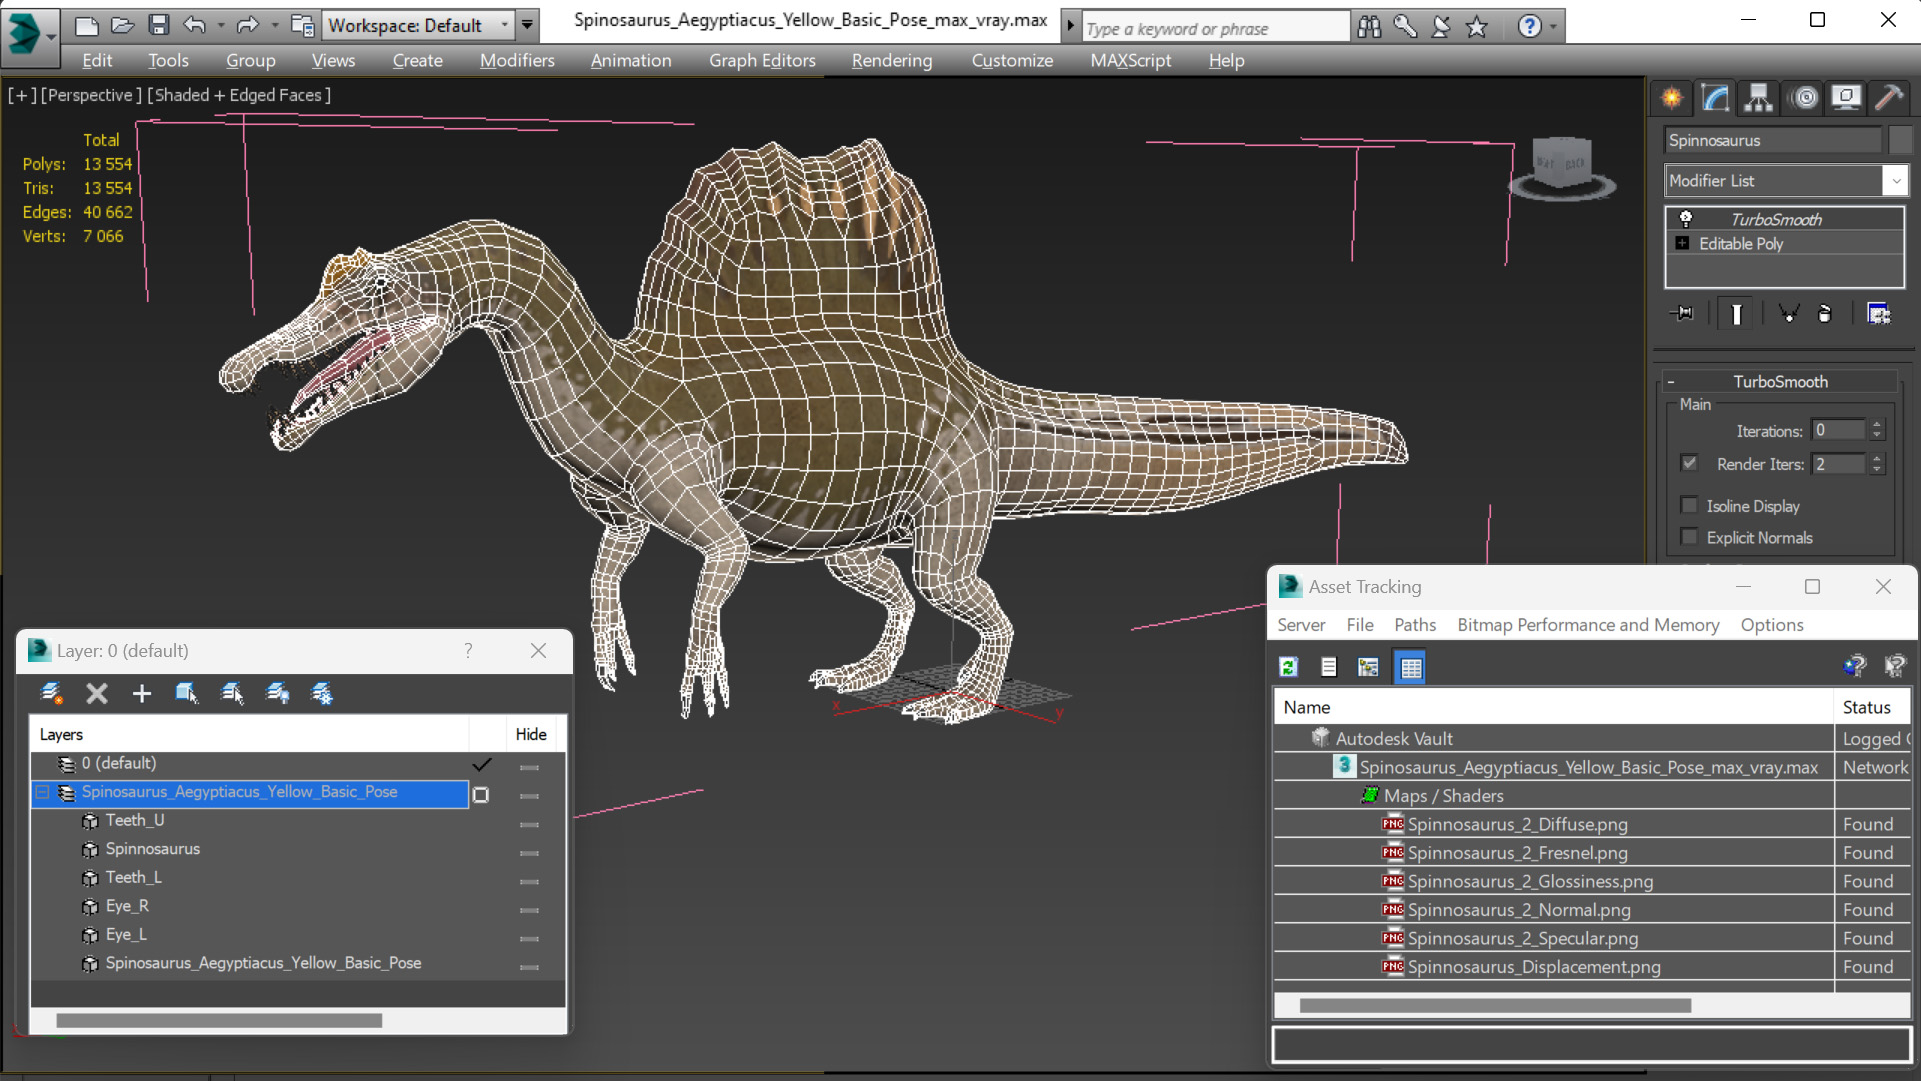
Task: Toggle Render Iters checkbox
Action: click(x=1689, y=463)
